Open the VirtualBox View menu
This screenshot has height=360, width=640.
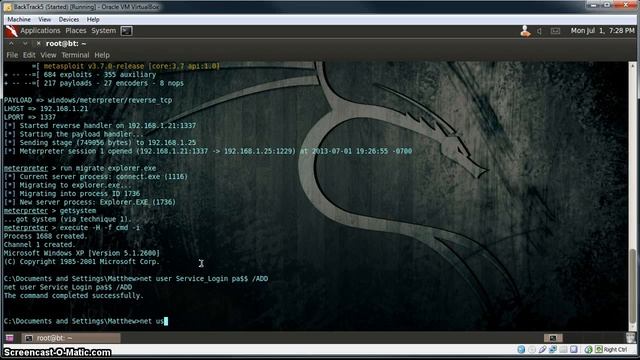click(44, 20)
